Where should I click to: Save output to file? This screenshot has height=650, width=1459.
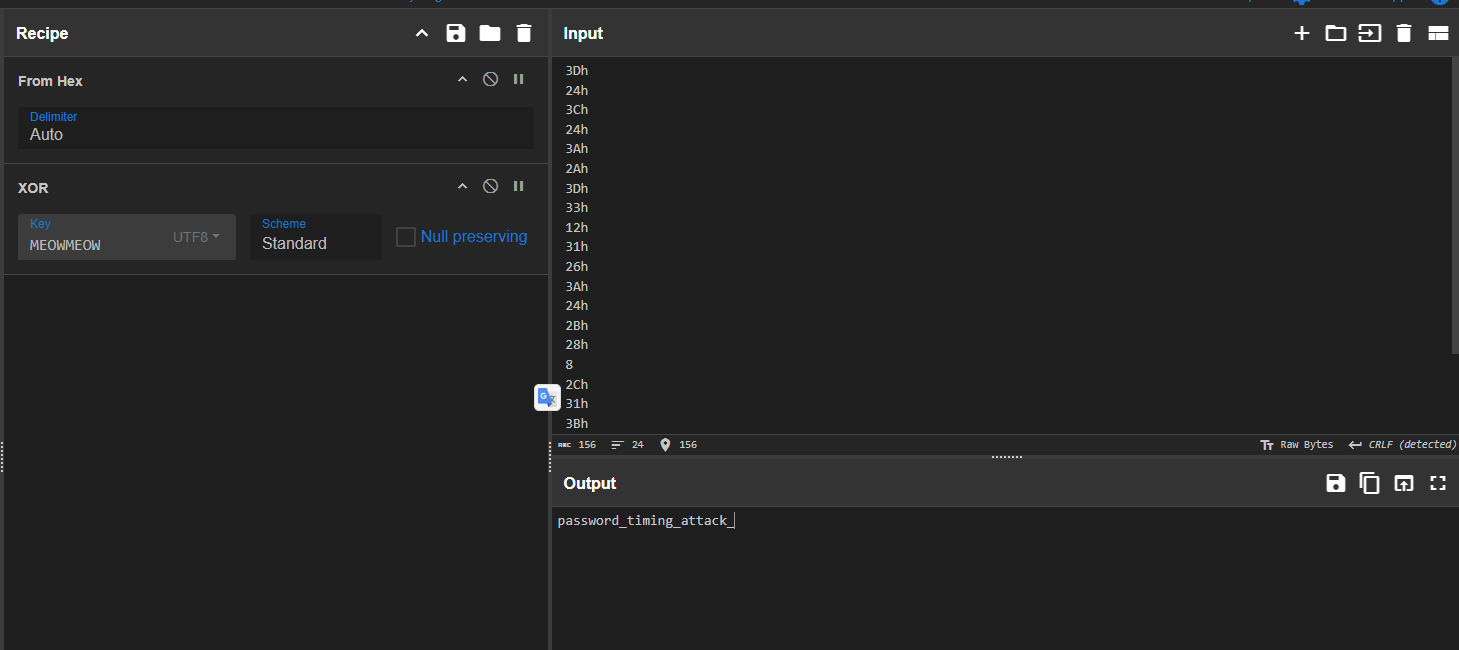pos(1335,483)
